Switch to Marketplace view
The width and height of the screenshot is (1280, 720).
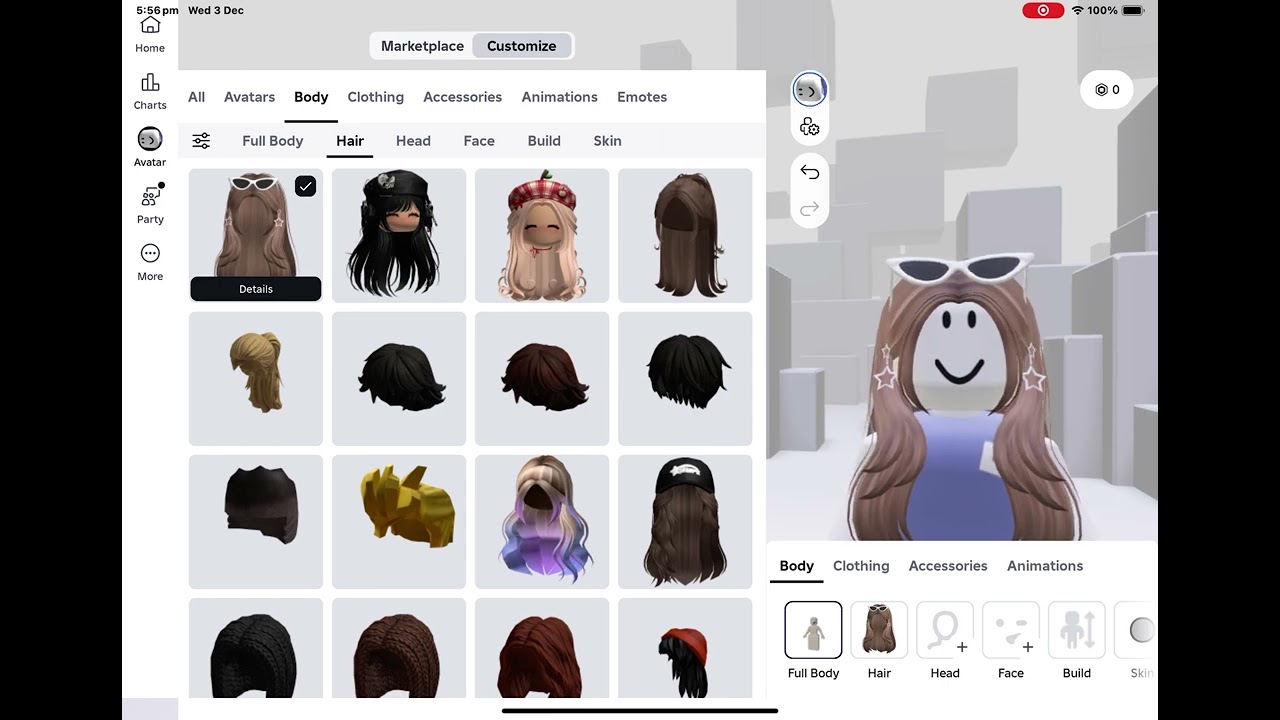point(422,46)
